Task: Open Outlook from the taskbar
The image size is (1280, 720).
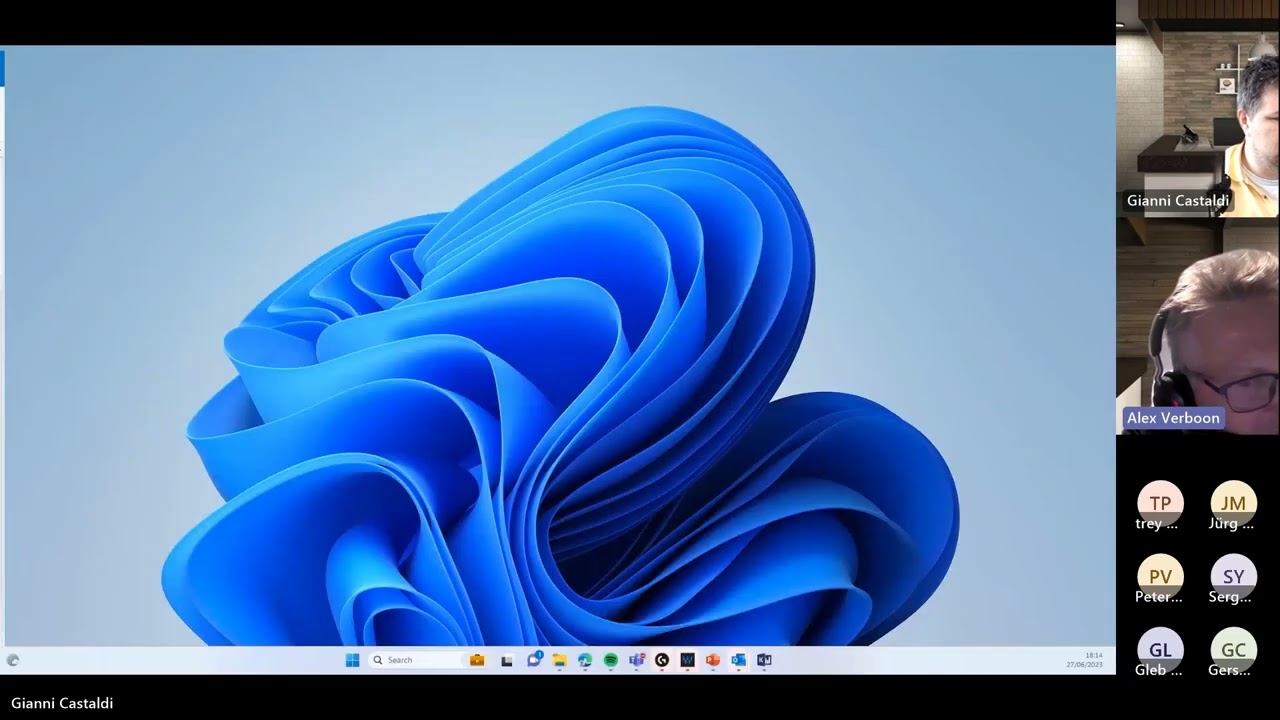Action: [739, 660]
